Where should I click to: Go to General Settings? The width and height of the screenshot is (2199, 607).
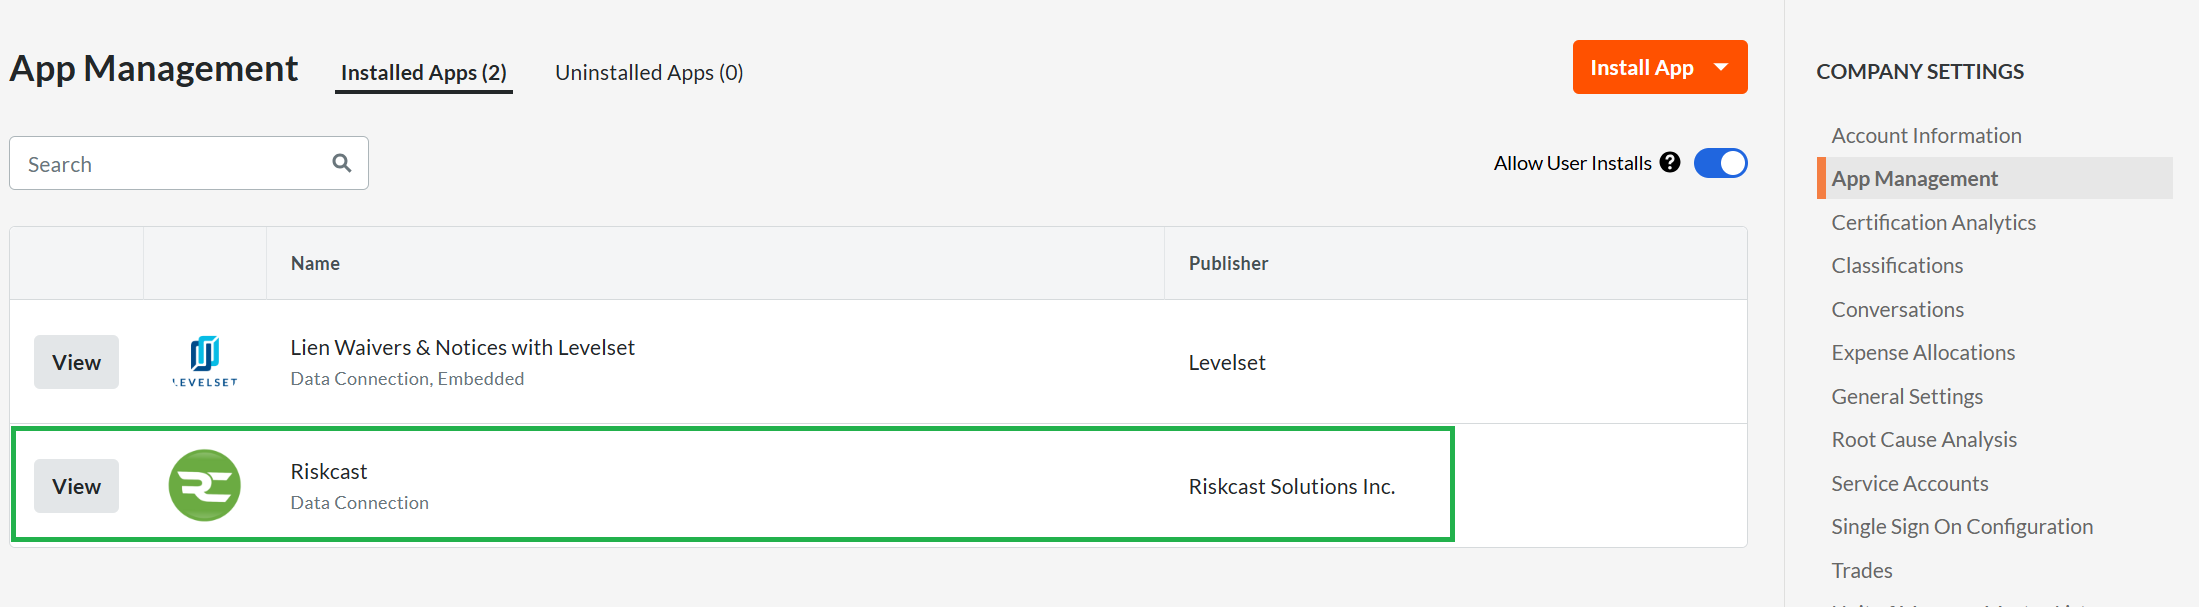point(1906,396)
